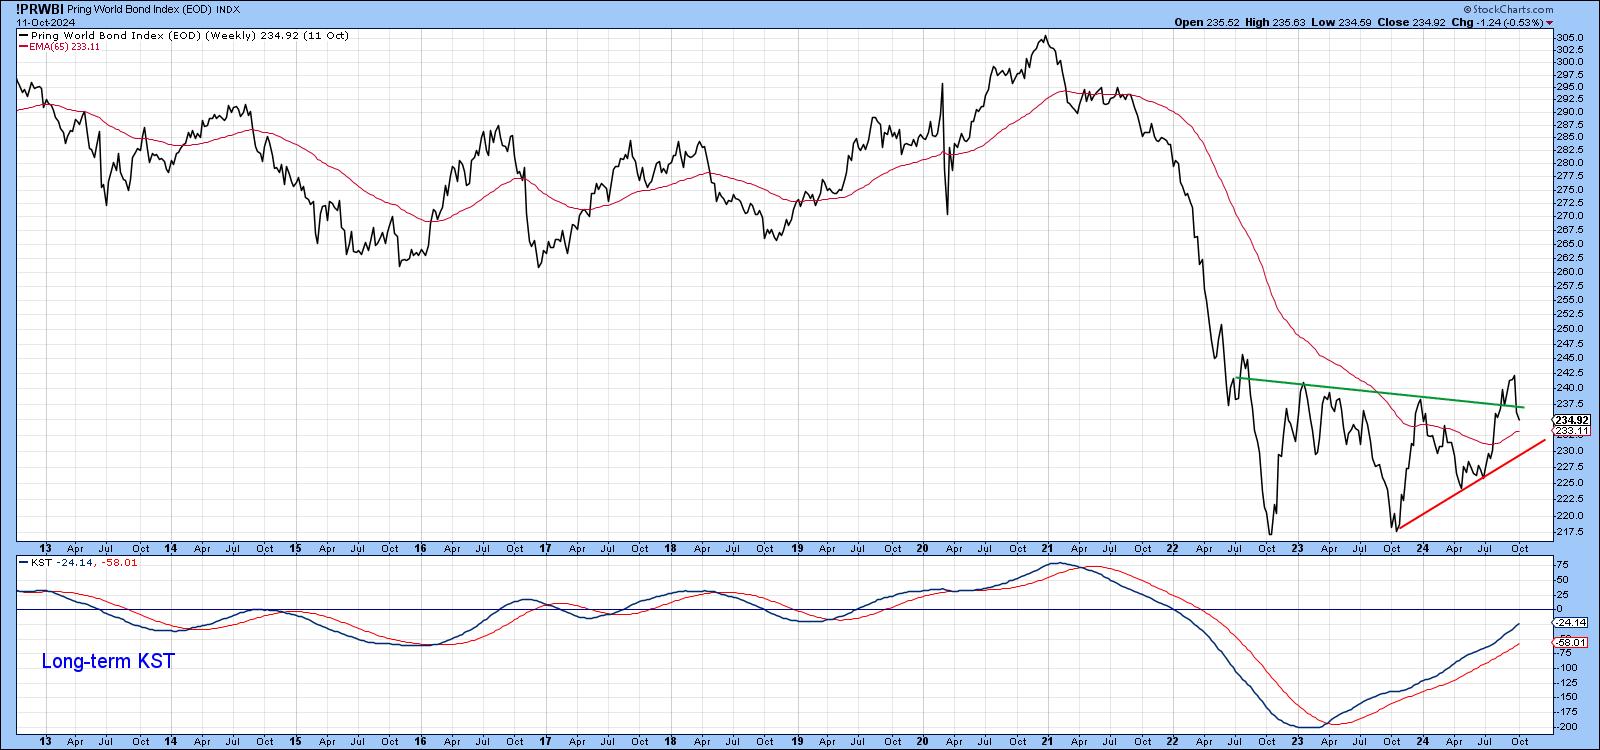
Task: Click the 290.0 label on the price axis
Action: [x=1572, y=111]
